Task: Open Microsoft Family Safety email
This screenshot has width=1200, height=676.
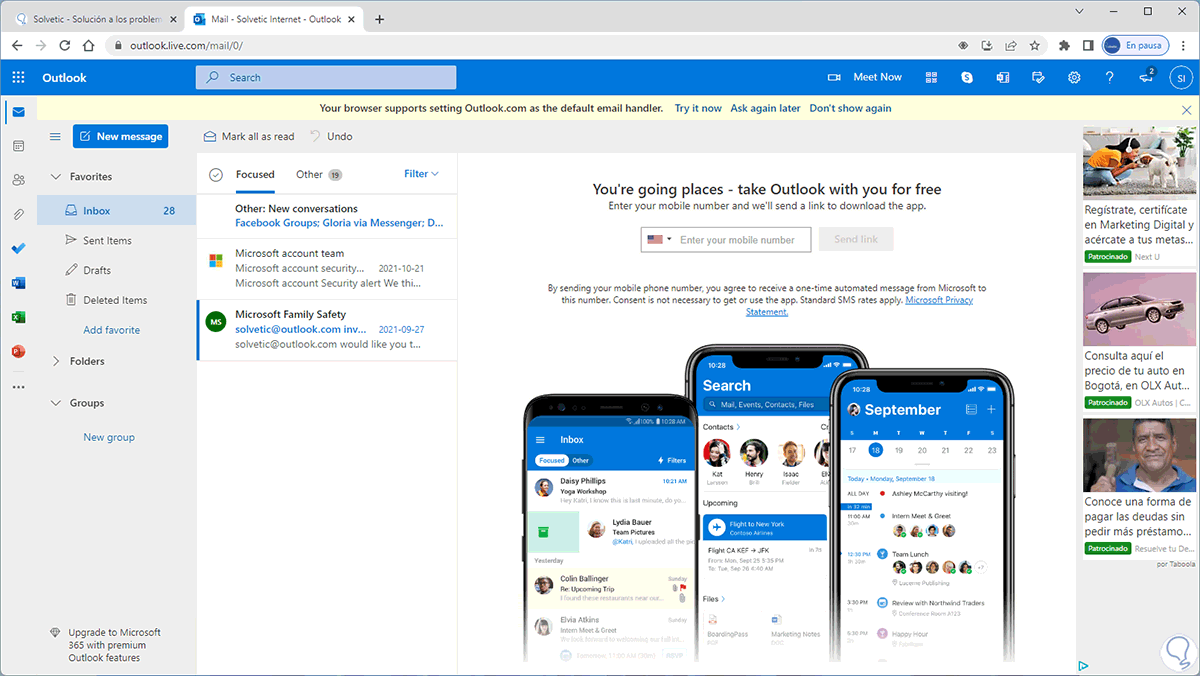Action: click(x=327, y=330)
